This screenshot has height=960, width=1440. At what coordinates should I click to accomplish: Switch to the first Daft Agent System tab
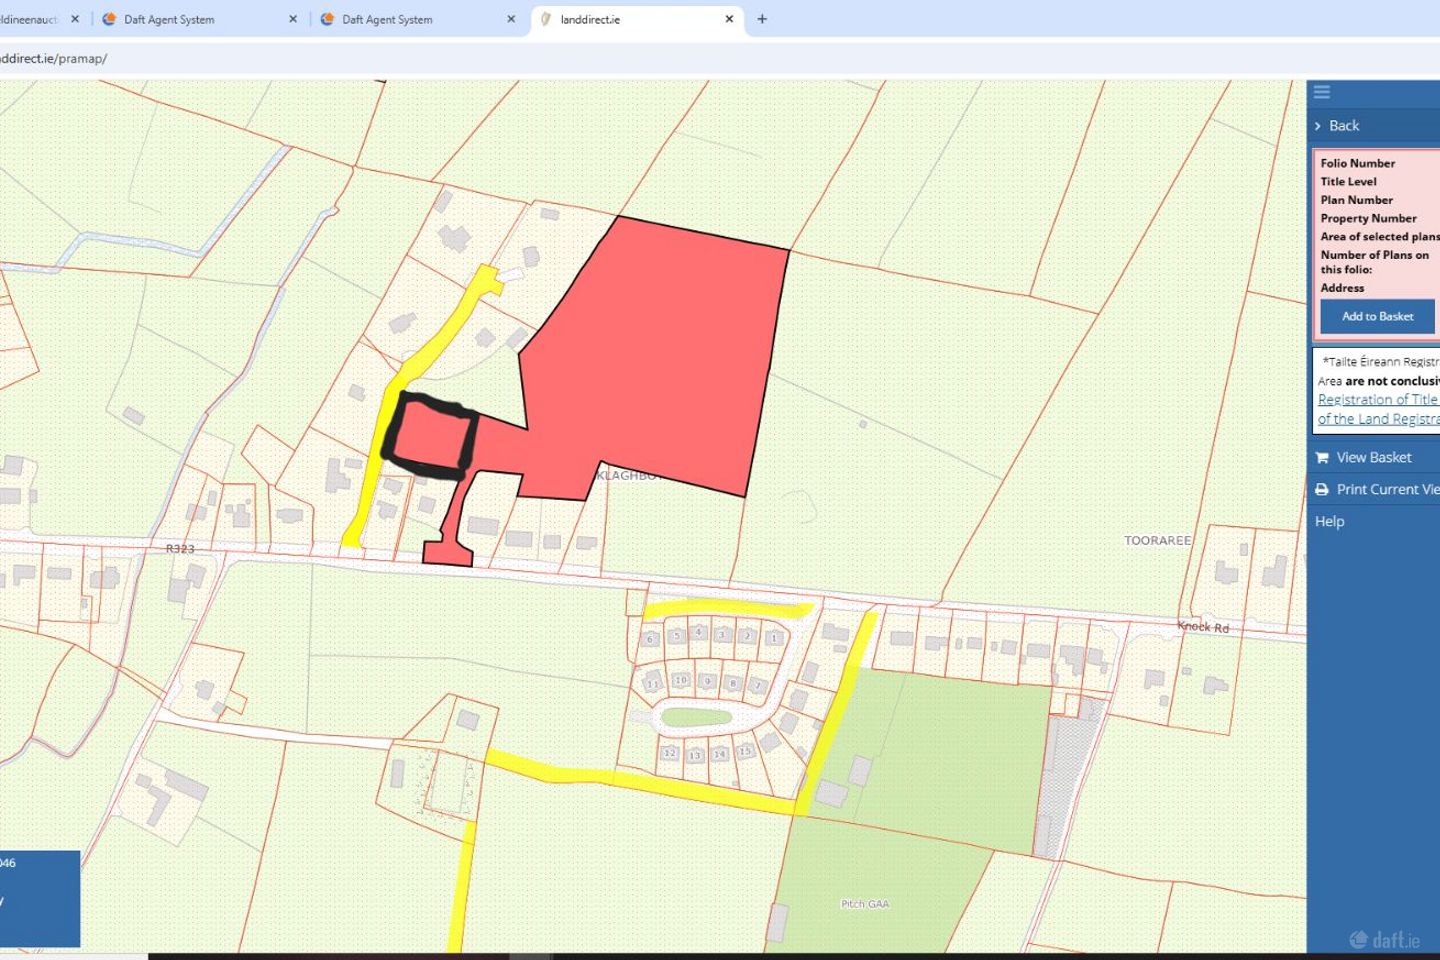click(x=168, y=19)
